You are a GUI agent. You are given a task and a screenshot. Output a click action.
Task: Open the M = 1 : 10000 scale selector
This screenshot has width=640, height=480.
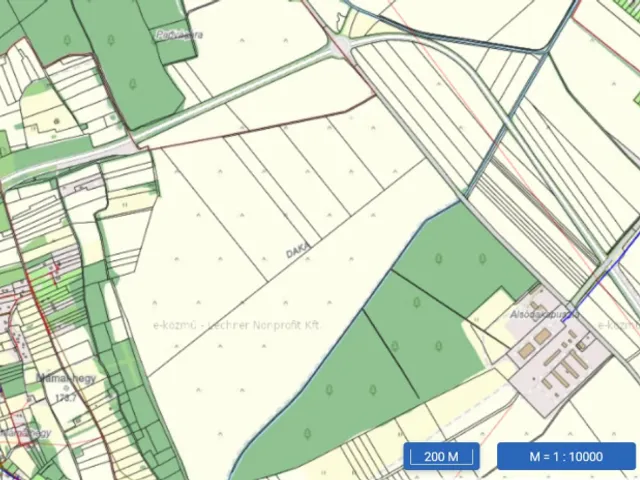click(x=566, y=456)
